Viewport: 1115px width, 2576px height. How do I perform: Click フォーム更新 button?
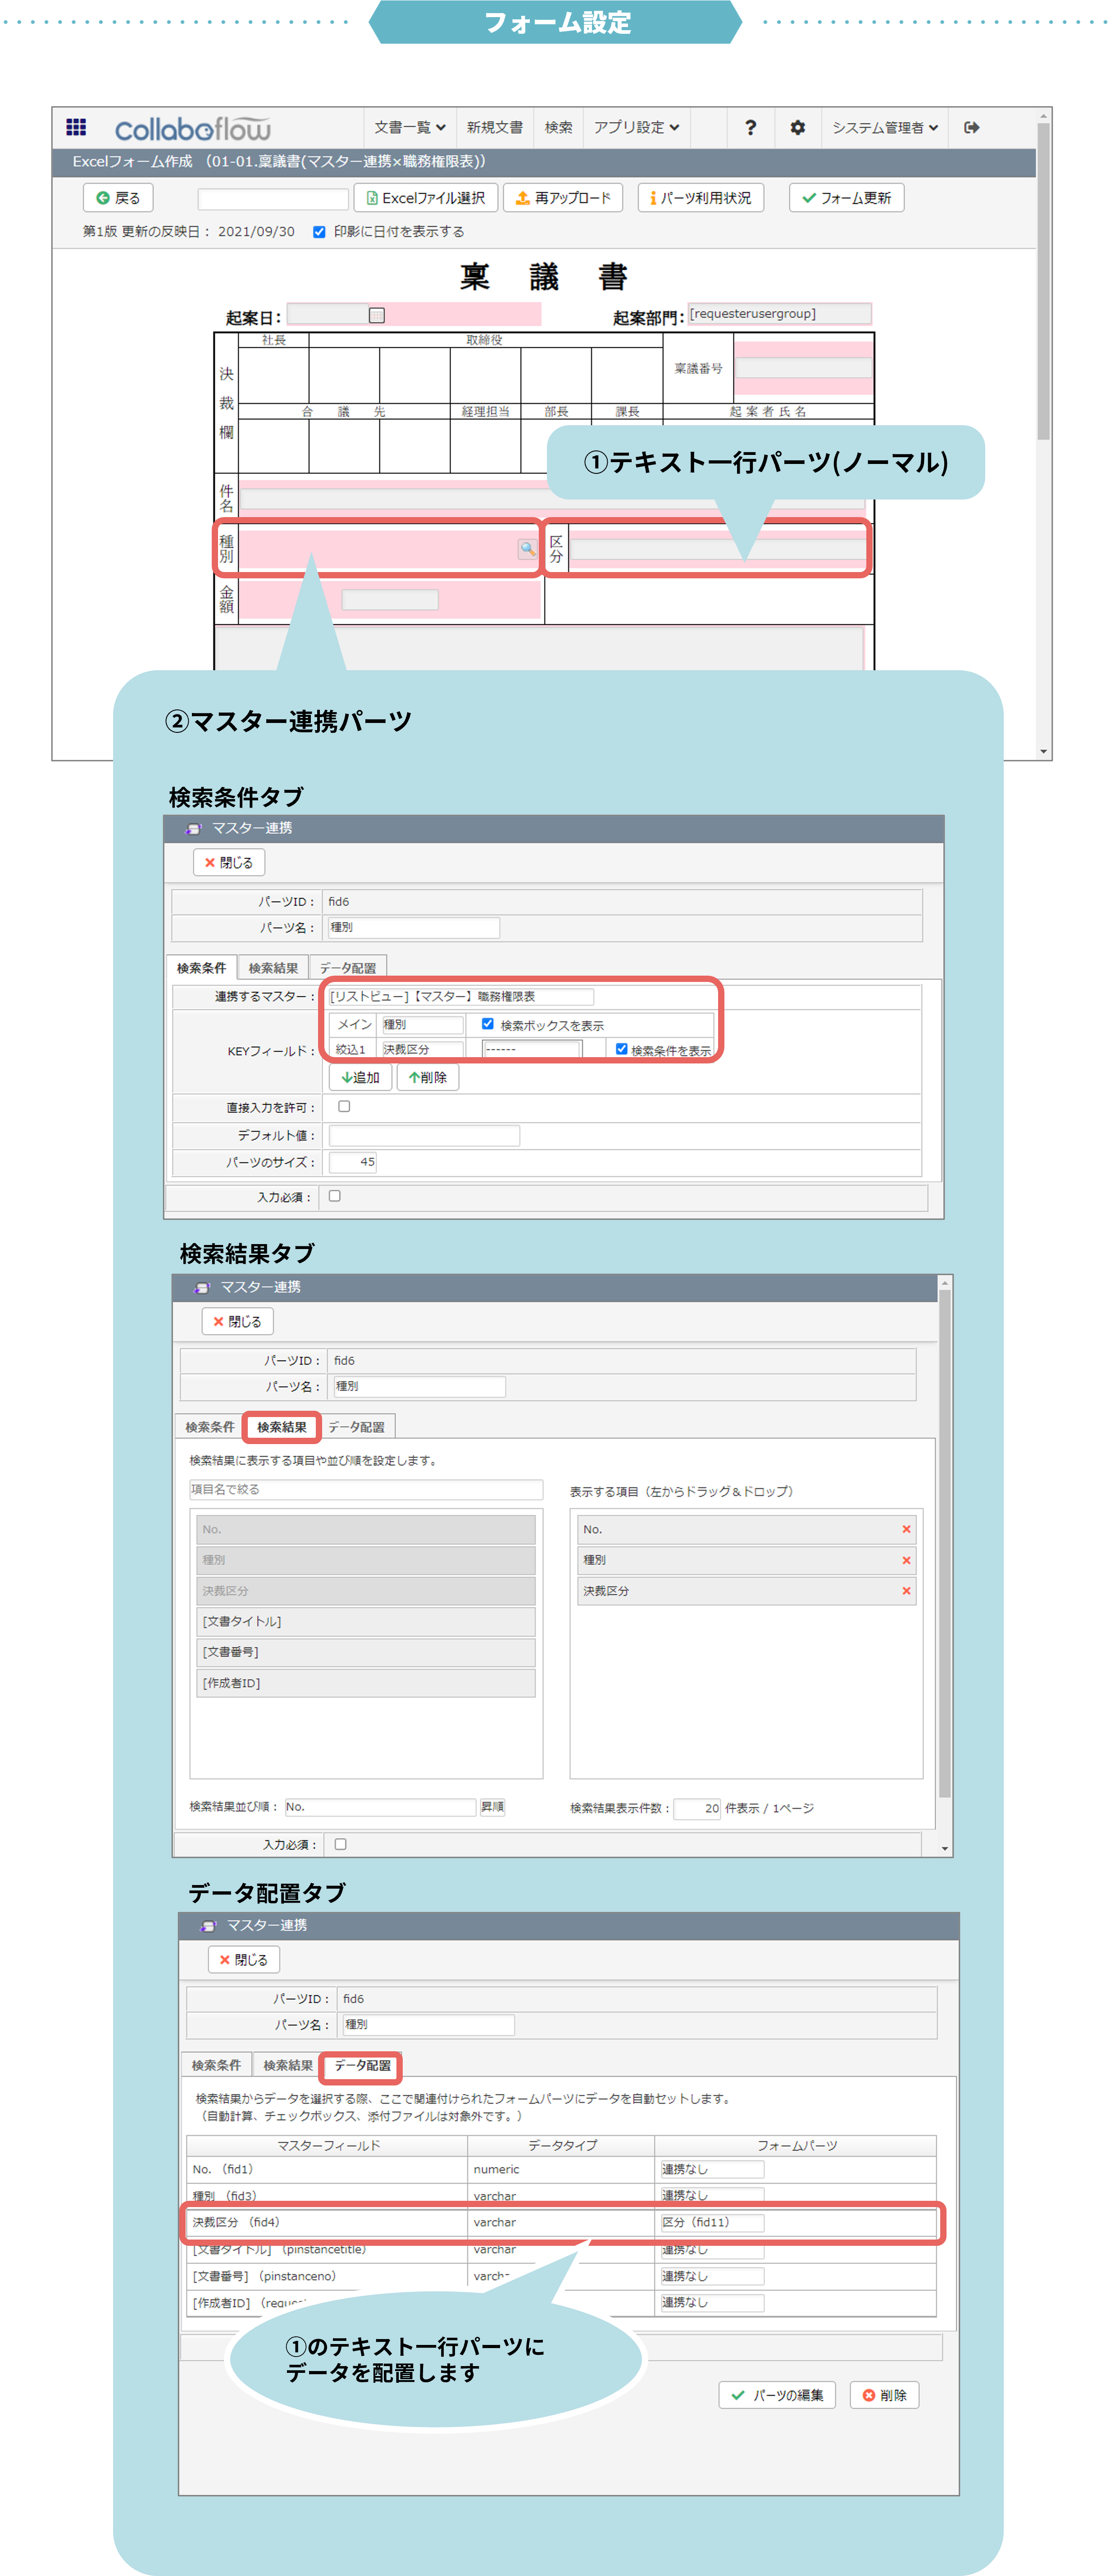point(846,198)
